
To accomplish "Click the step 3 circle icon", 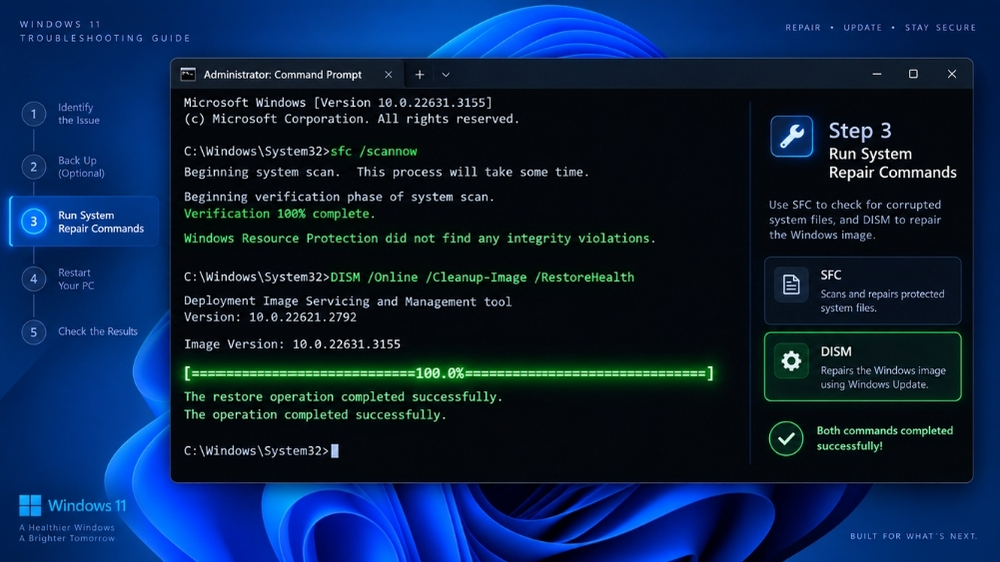I will click(x=34, y=221).
